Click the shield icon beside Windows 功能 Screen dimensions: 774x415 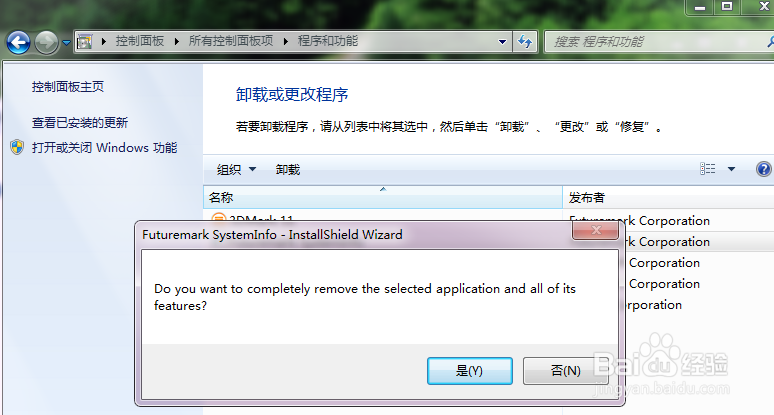click(x=17, y=147)
